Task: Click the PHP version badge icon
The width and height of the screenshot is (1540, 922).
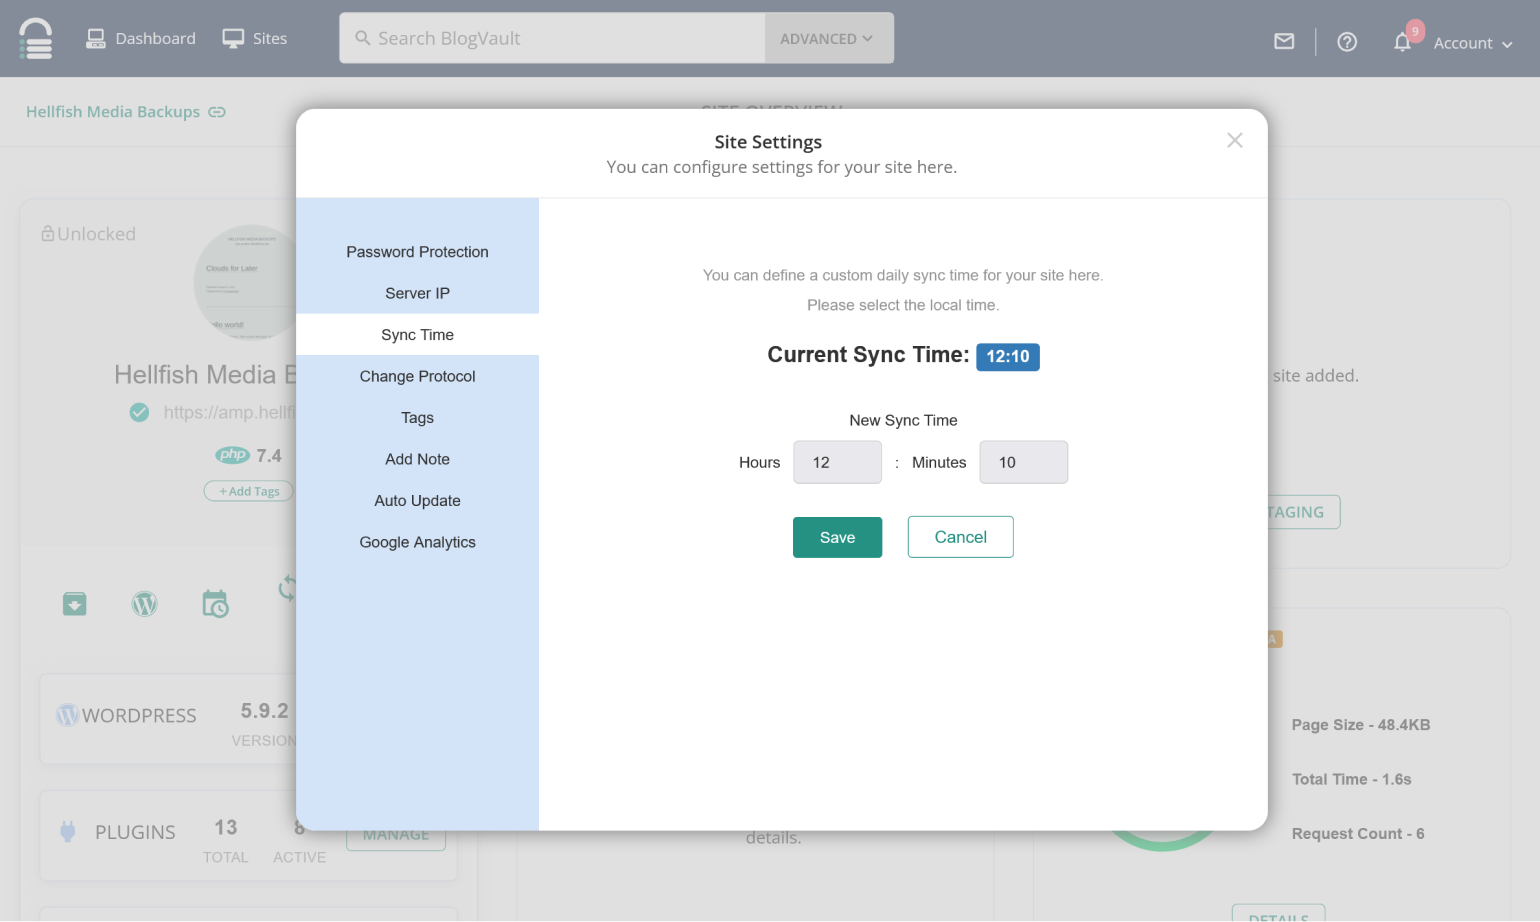Action: pos(233,455)
